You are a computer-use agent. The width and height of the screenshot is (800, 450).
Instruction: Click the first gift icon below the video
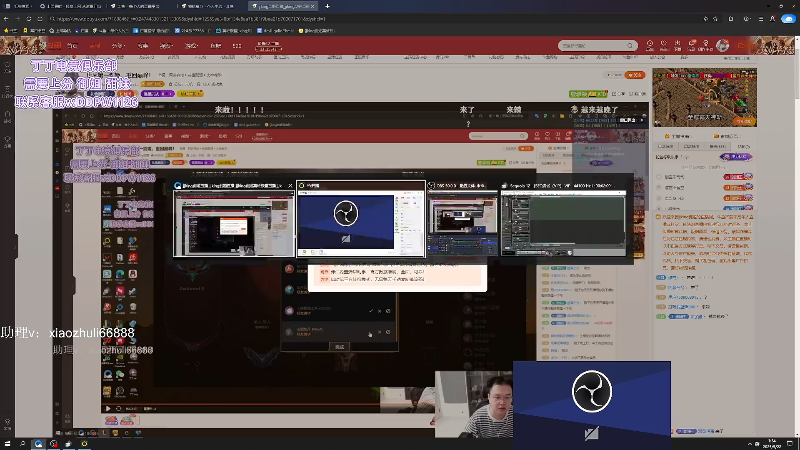[111, 420]
